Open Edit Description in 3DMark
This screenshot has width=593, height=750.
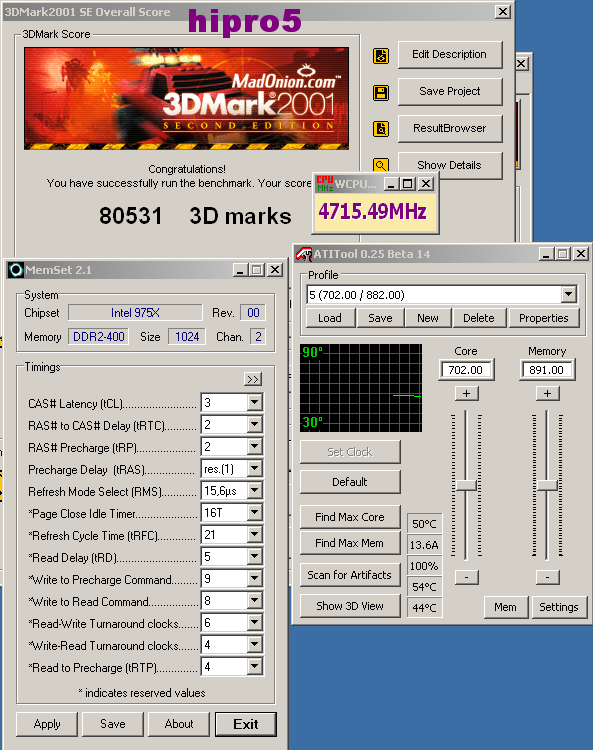click(450, 55)
